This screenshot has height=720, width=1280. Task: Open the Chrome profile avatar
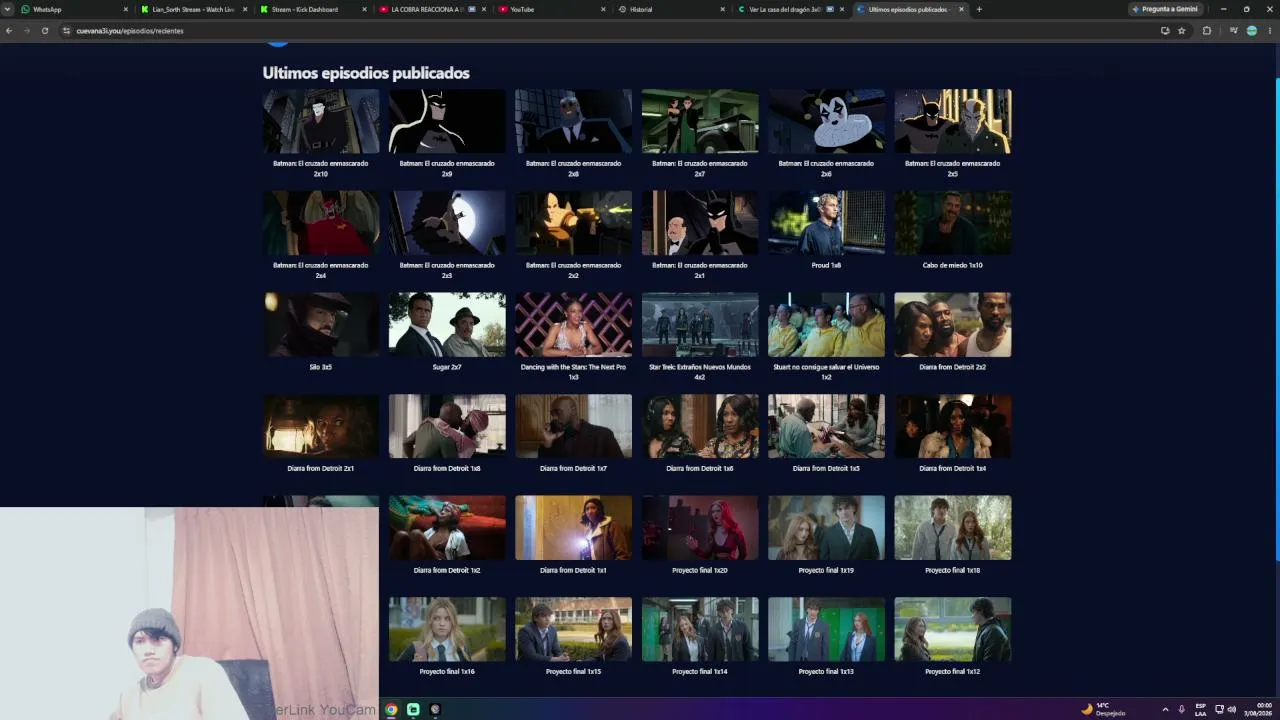click(x=1252, y=31)
